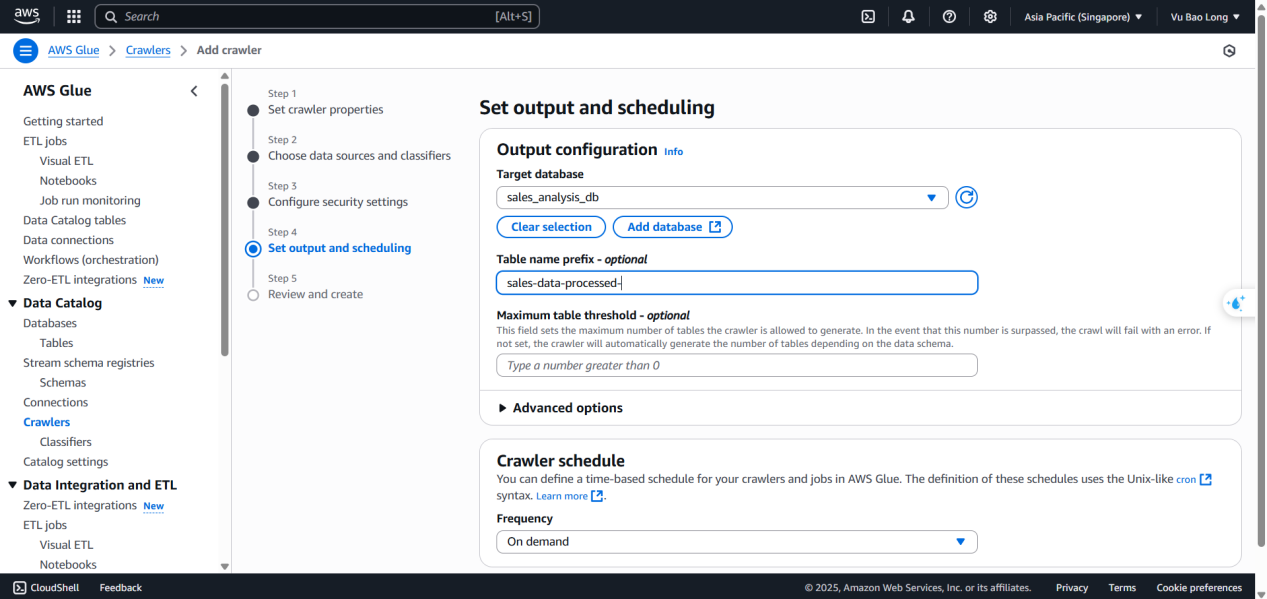
Task: Open Catalog settings in sidebar
Action: (x=66, y=462)
